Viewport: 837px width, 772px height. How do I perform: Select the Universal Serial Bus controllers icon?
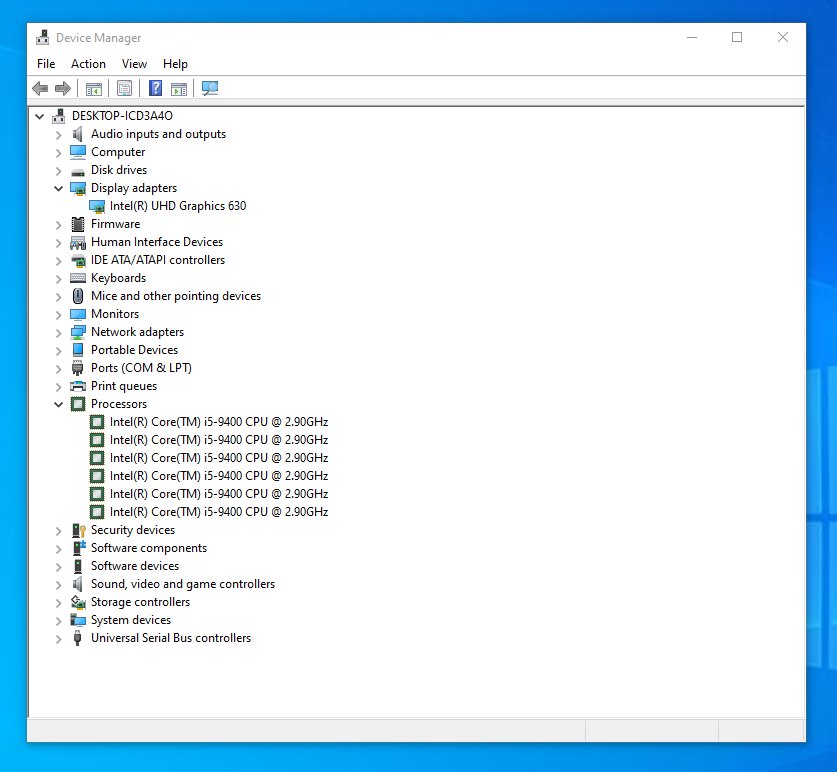78,638
